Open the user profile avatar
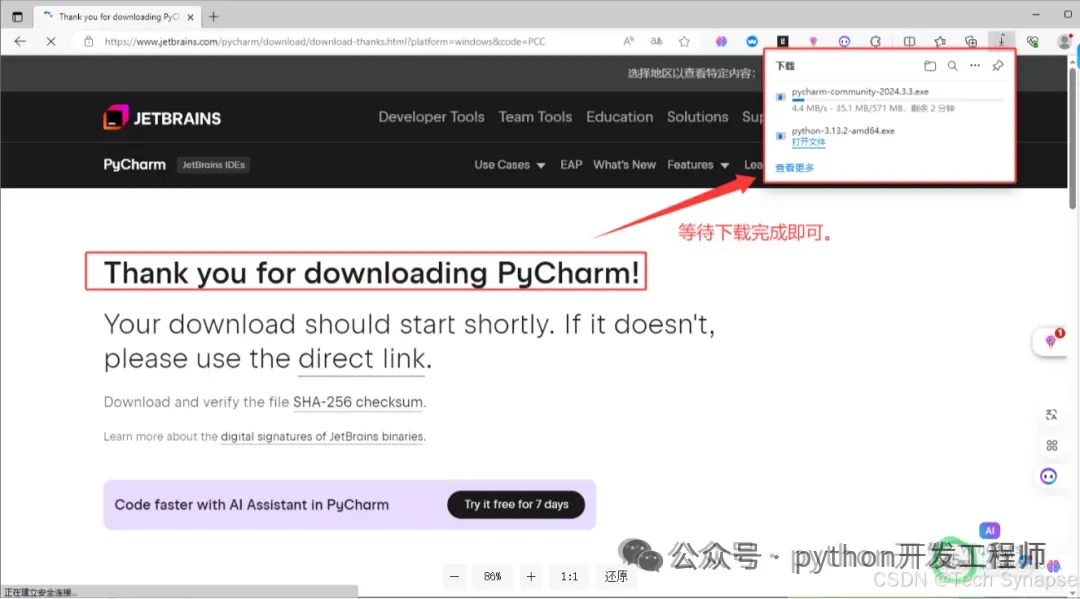The width and height of the screenshot is (1080, 599). tap(1065, 41)
